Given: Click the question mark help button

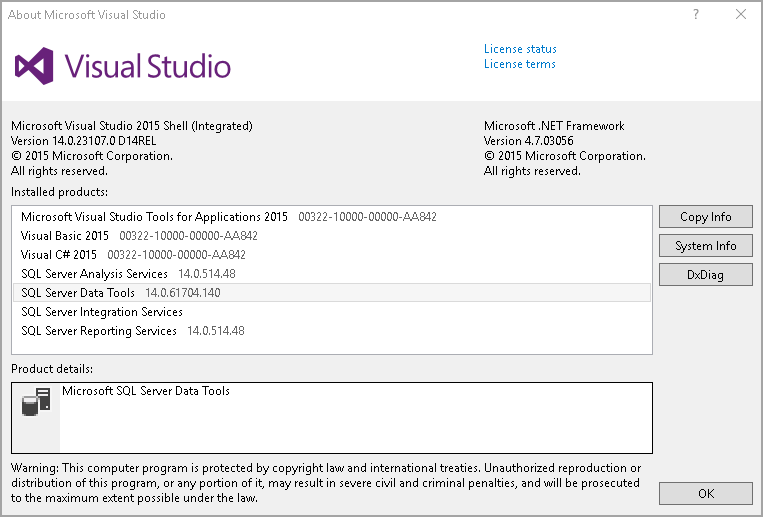Looking at the screenshot, I should point(695,15).
